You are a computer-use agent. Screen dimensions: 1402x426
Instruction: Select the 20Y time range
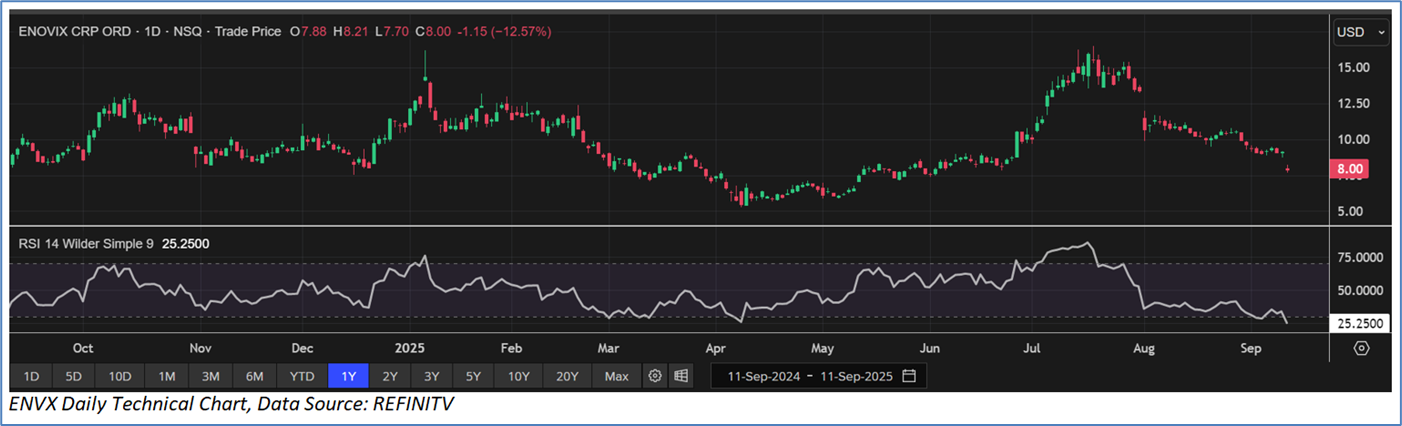567,376
